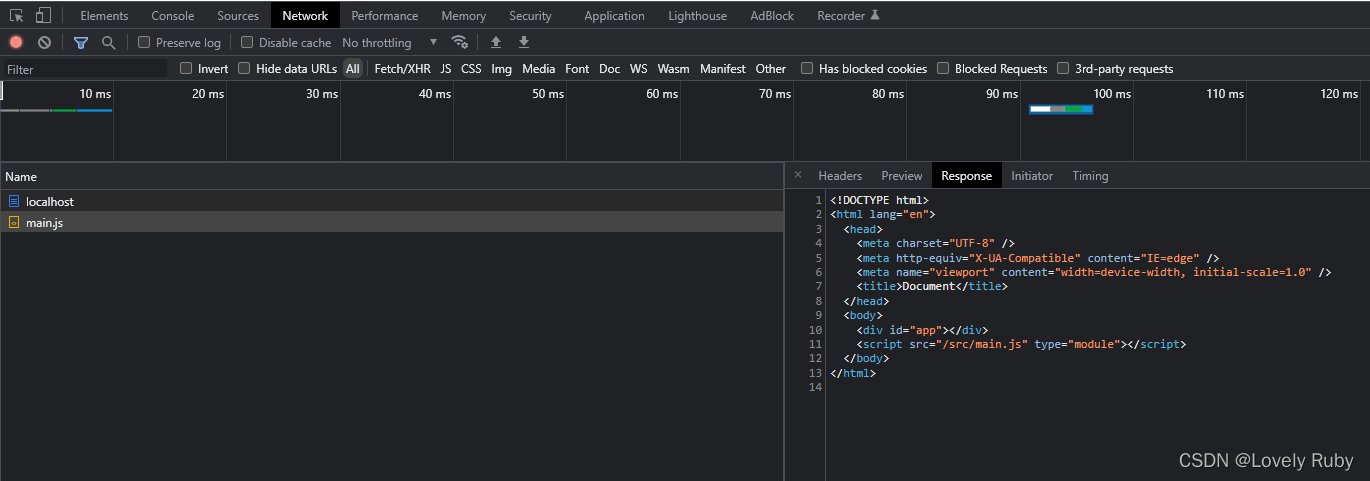Open network conditions wifi icon

pos(460,42)
